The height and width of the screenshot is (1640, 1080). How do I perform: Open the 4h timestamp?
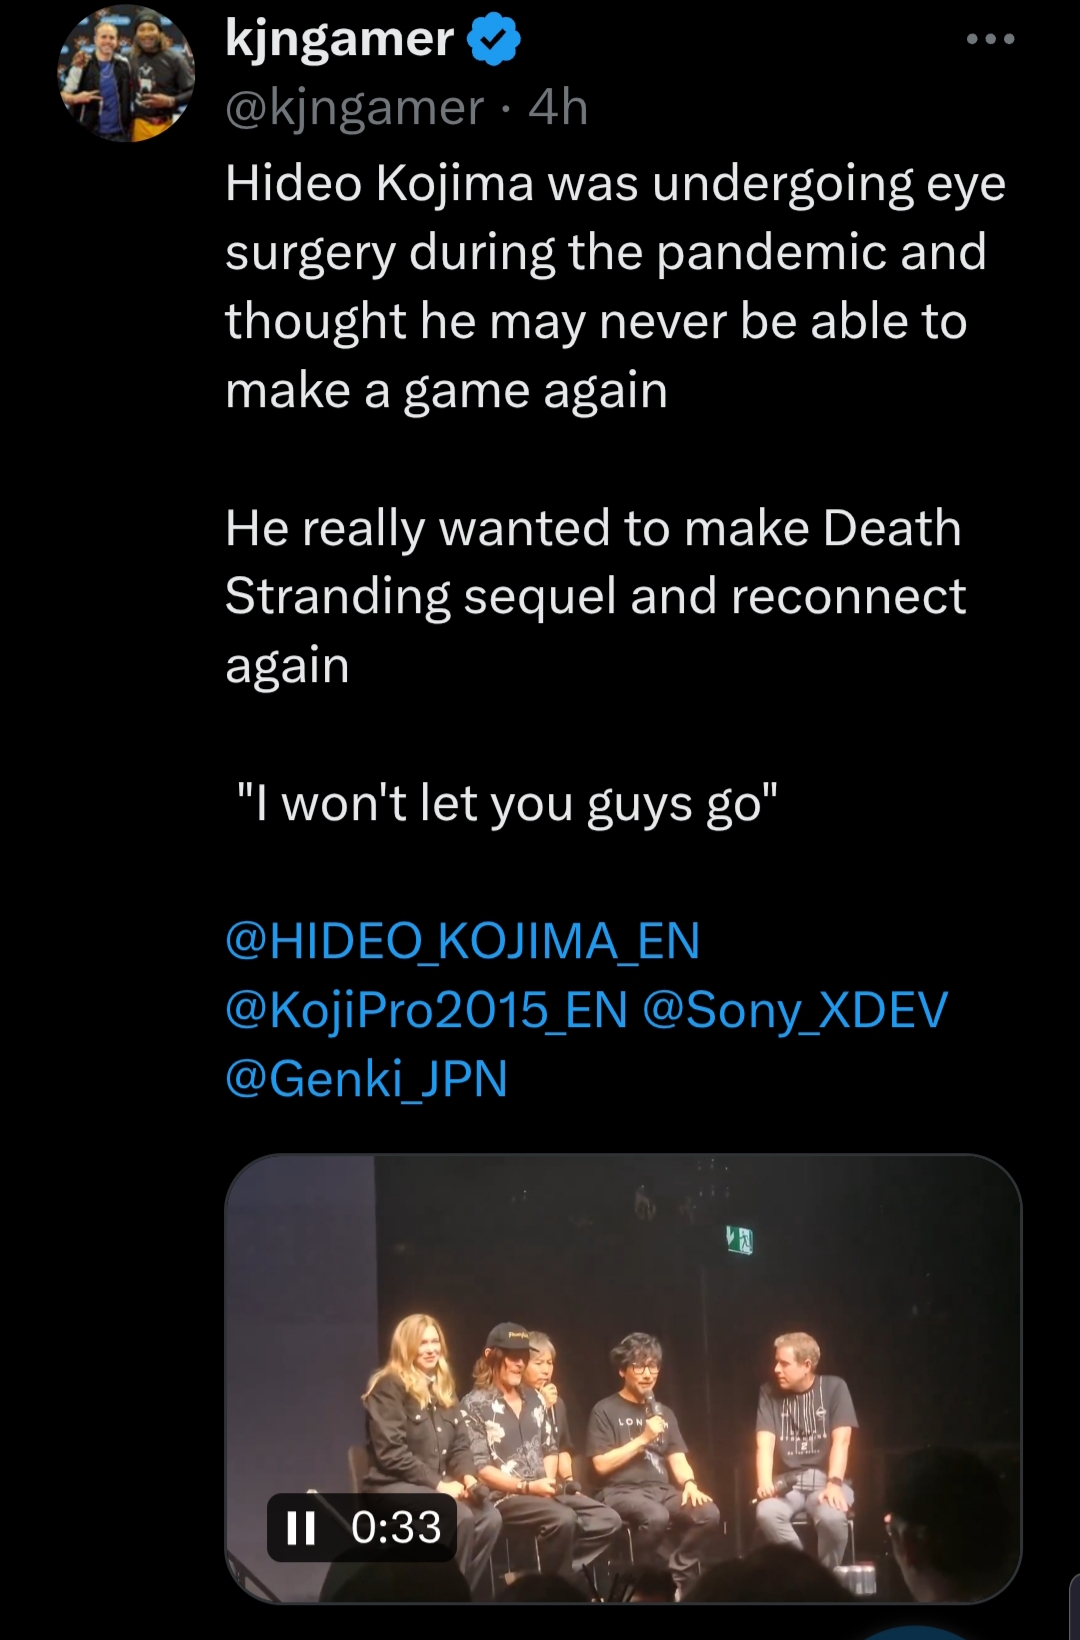tap(558, 107)
